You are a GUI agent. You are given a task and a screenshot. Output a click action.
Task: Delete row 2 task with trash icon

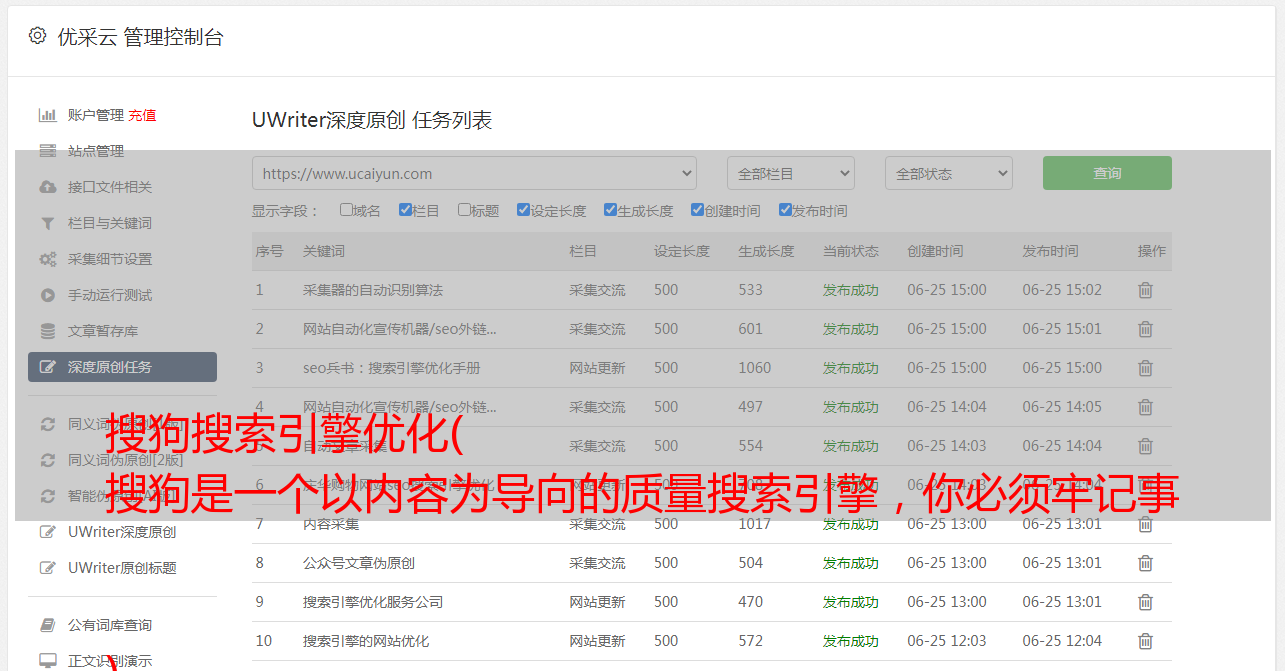tap(1146, 329)
